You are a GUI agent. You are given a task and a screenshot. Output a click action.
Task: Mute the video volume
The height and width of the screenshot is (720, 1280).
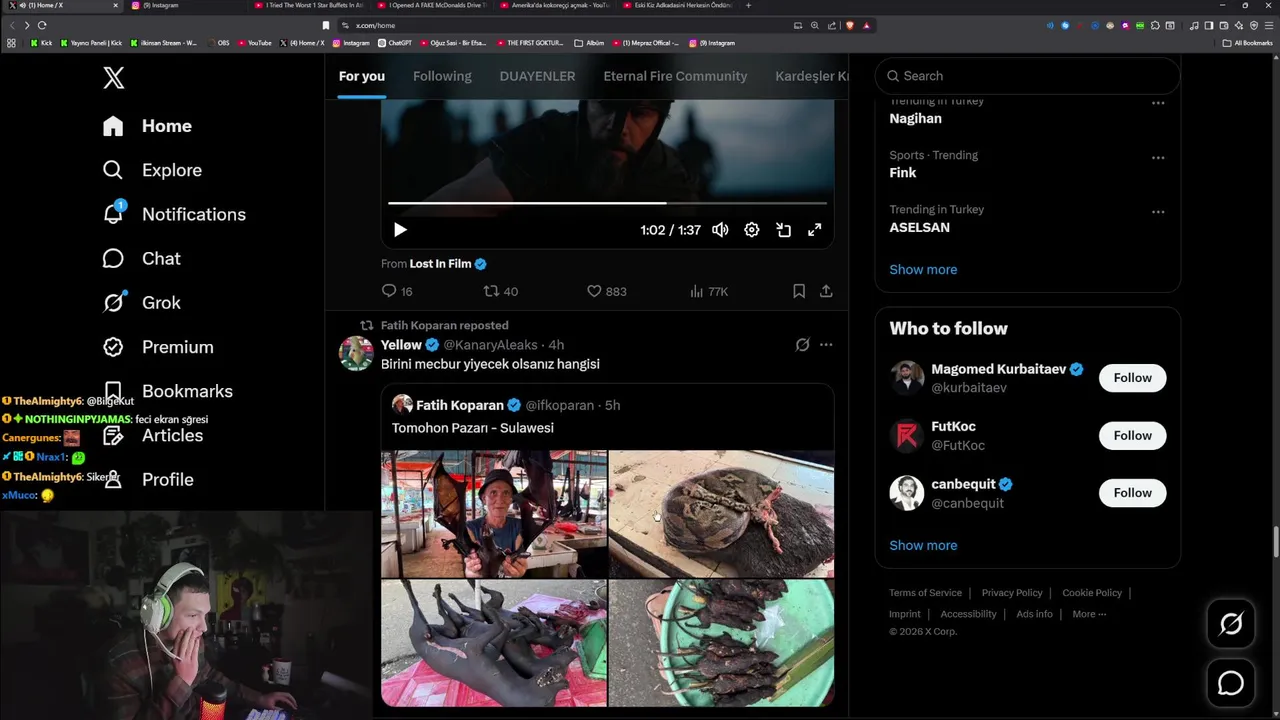pos(720,230)
